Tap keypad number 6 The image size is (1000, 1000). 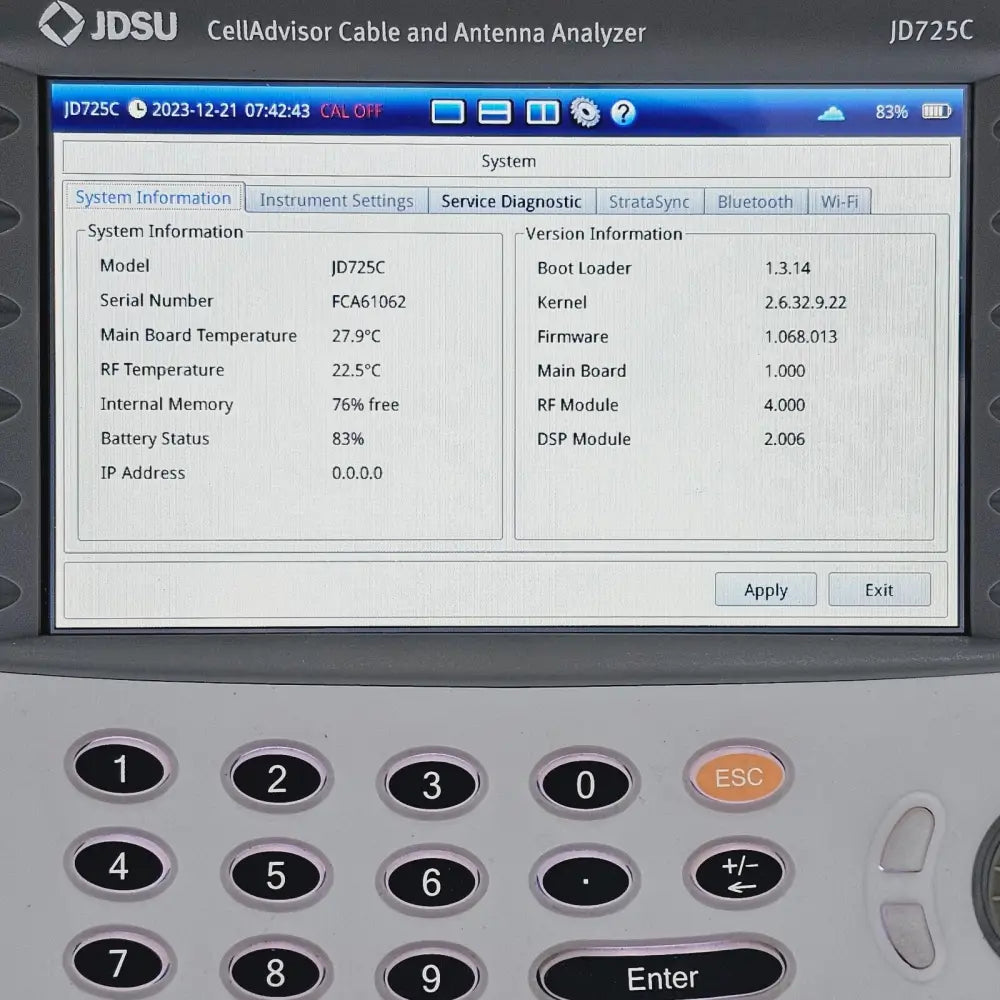click(432, 882)
